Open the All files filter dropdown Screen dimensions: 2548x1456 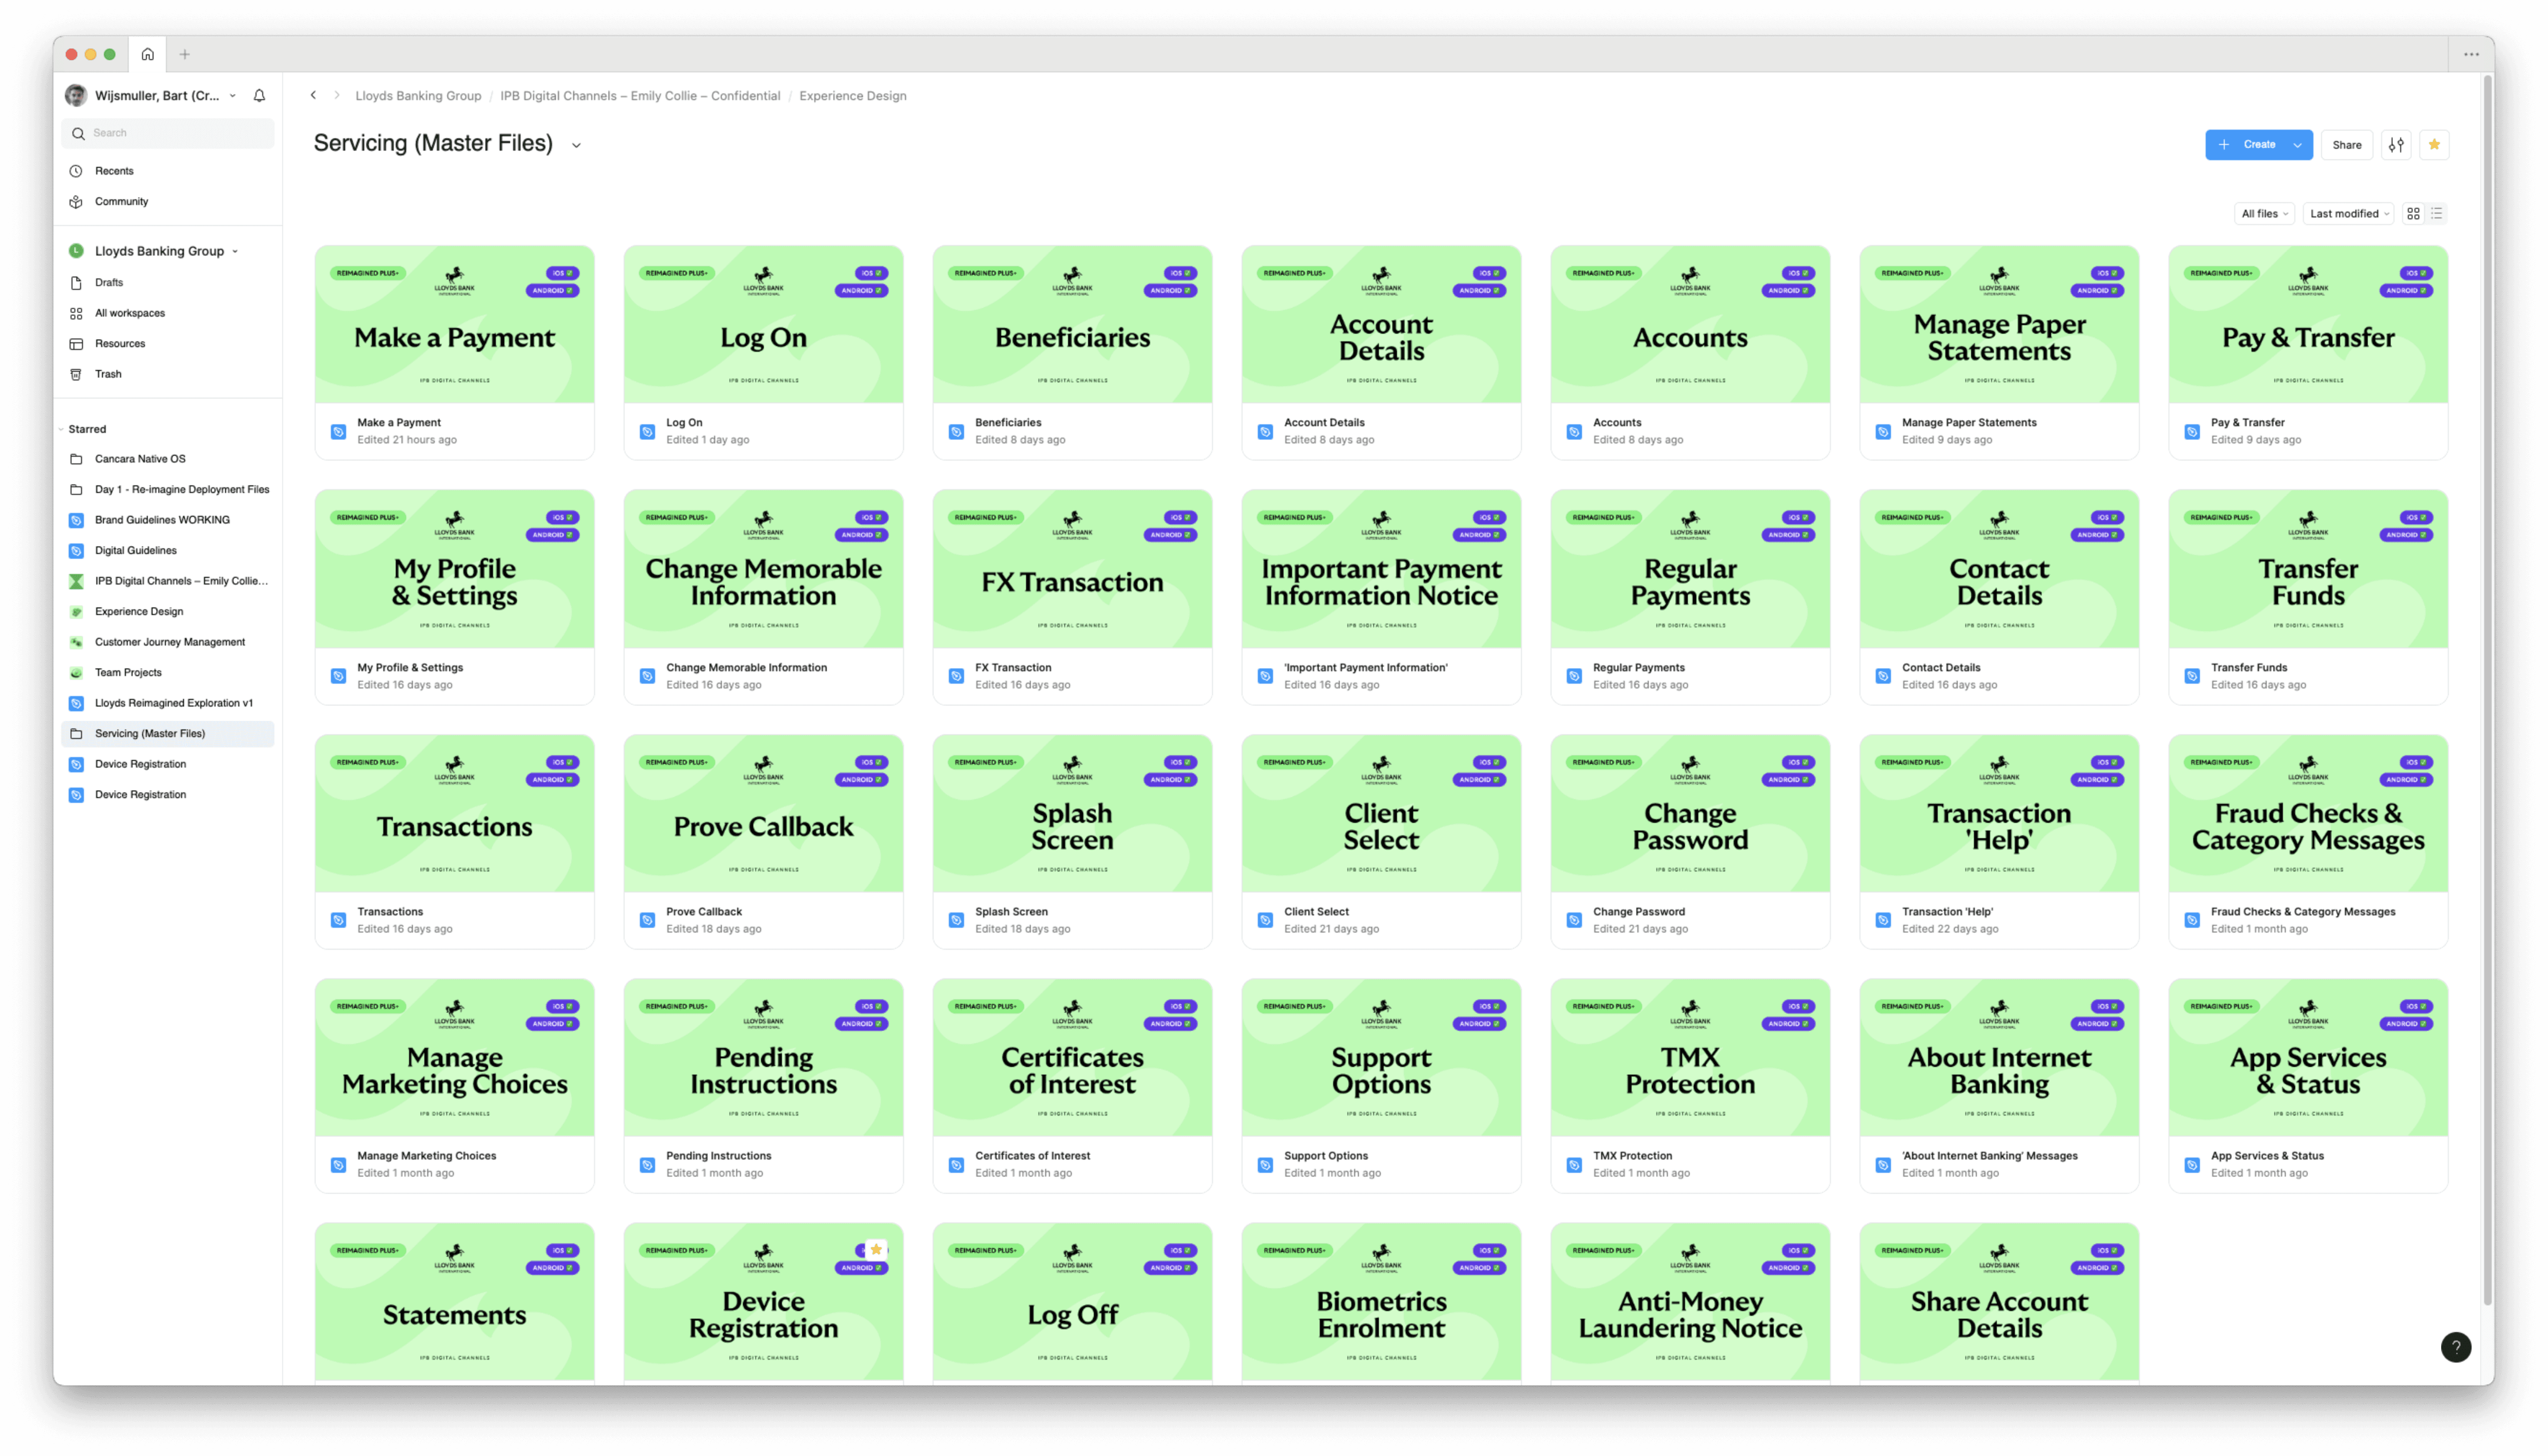coord(2263,213)
